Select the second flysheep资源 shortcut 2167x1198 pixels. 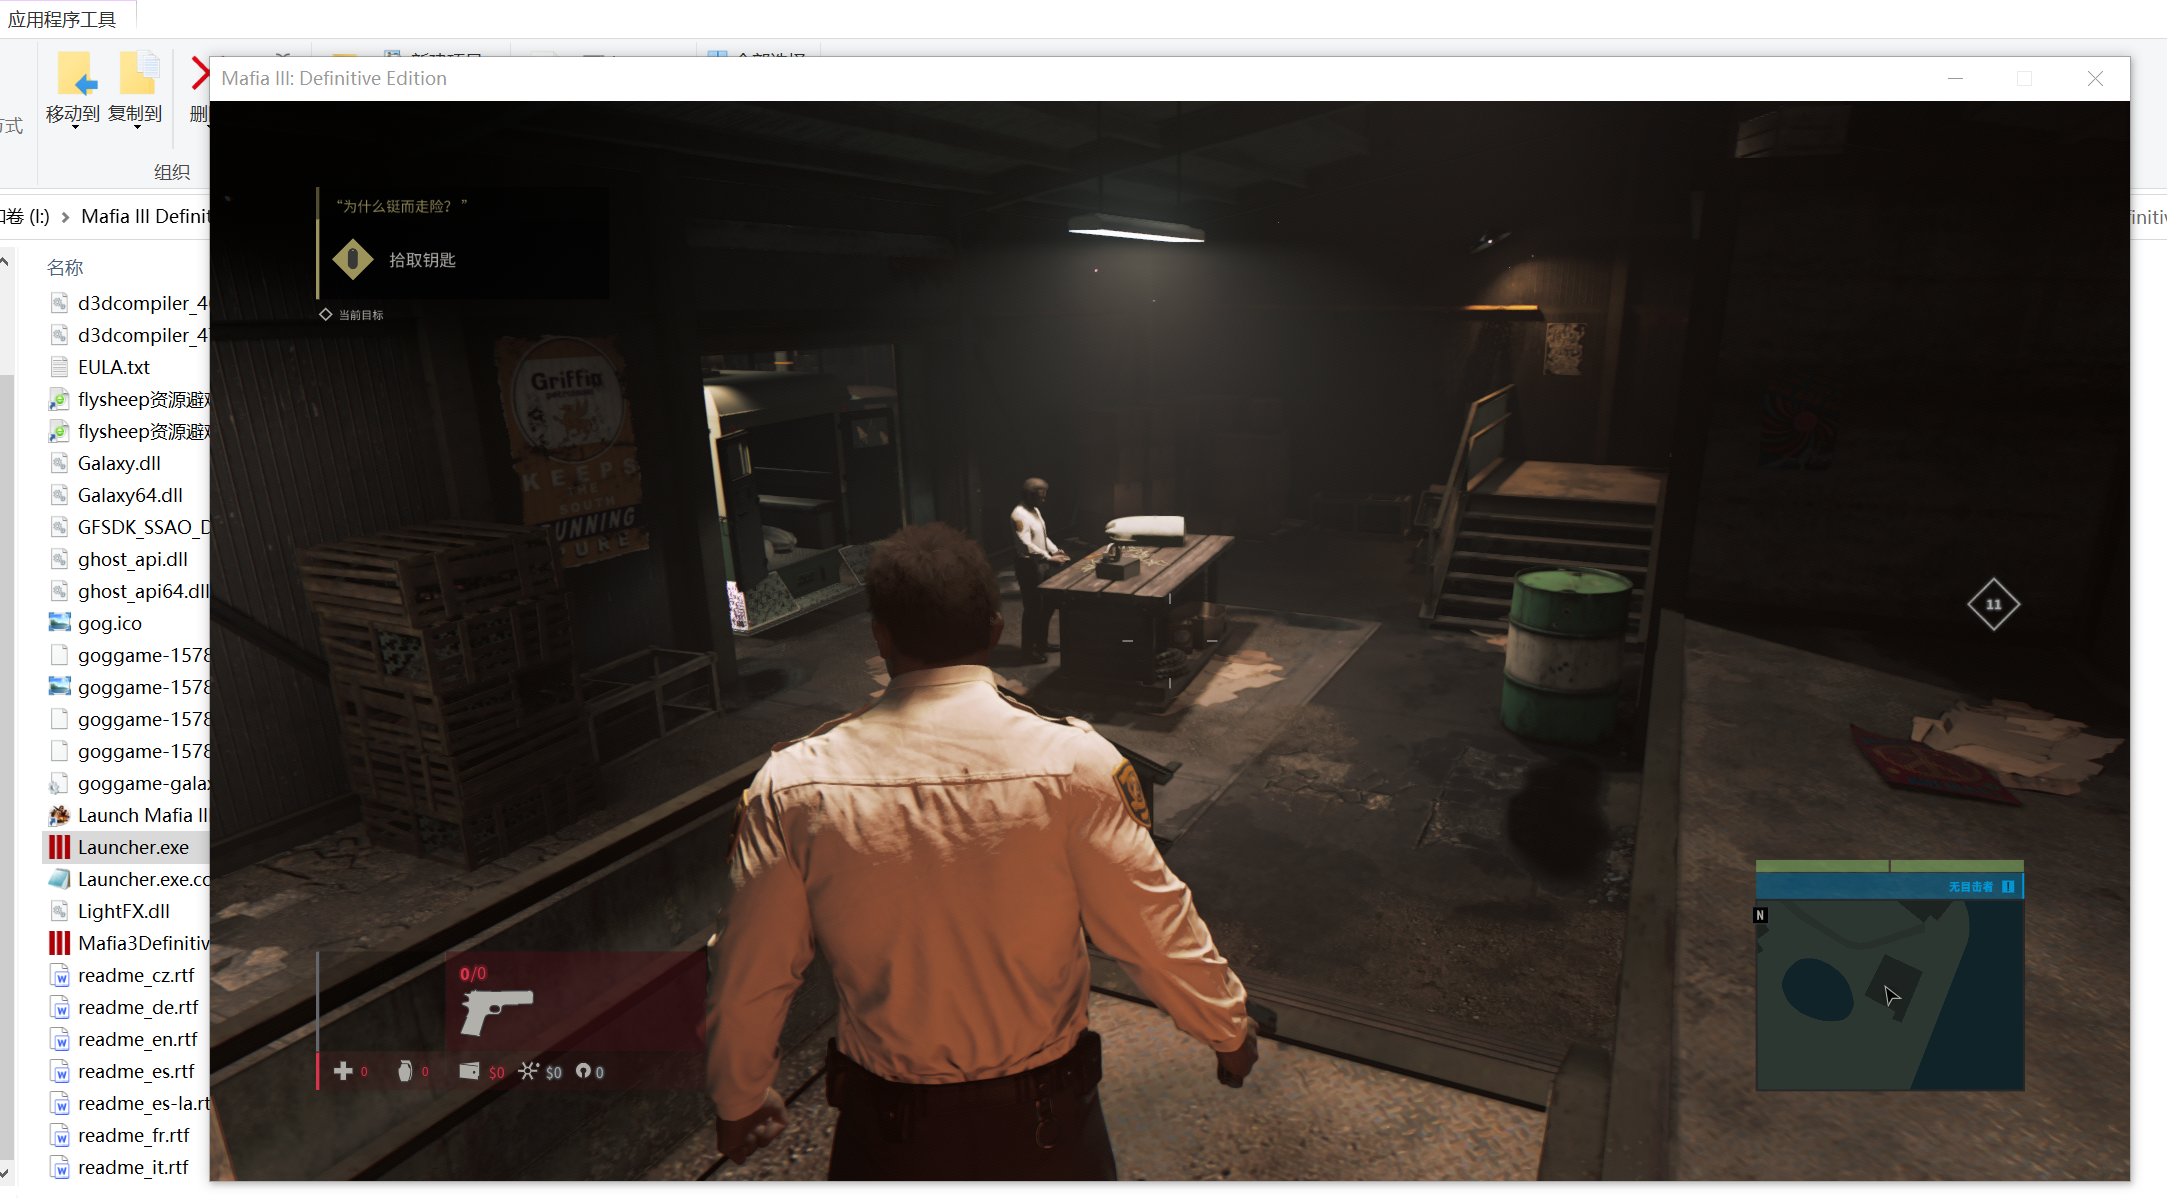pyautogui.click(x=130, y=431)
